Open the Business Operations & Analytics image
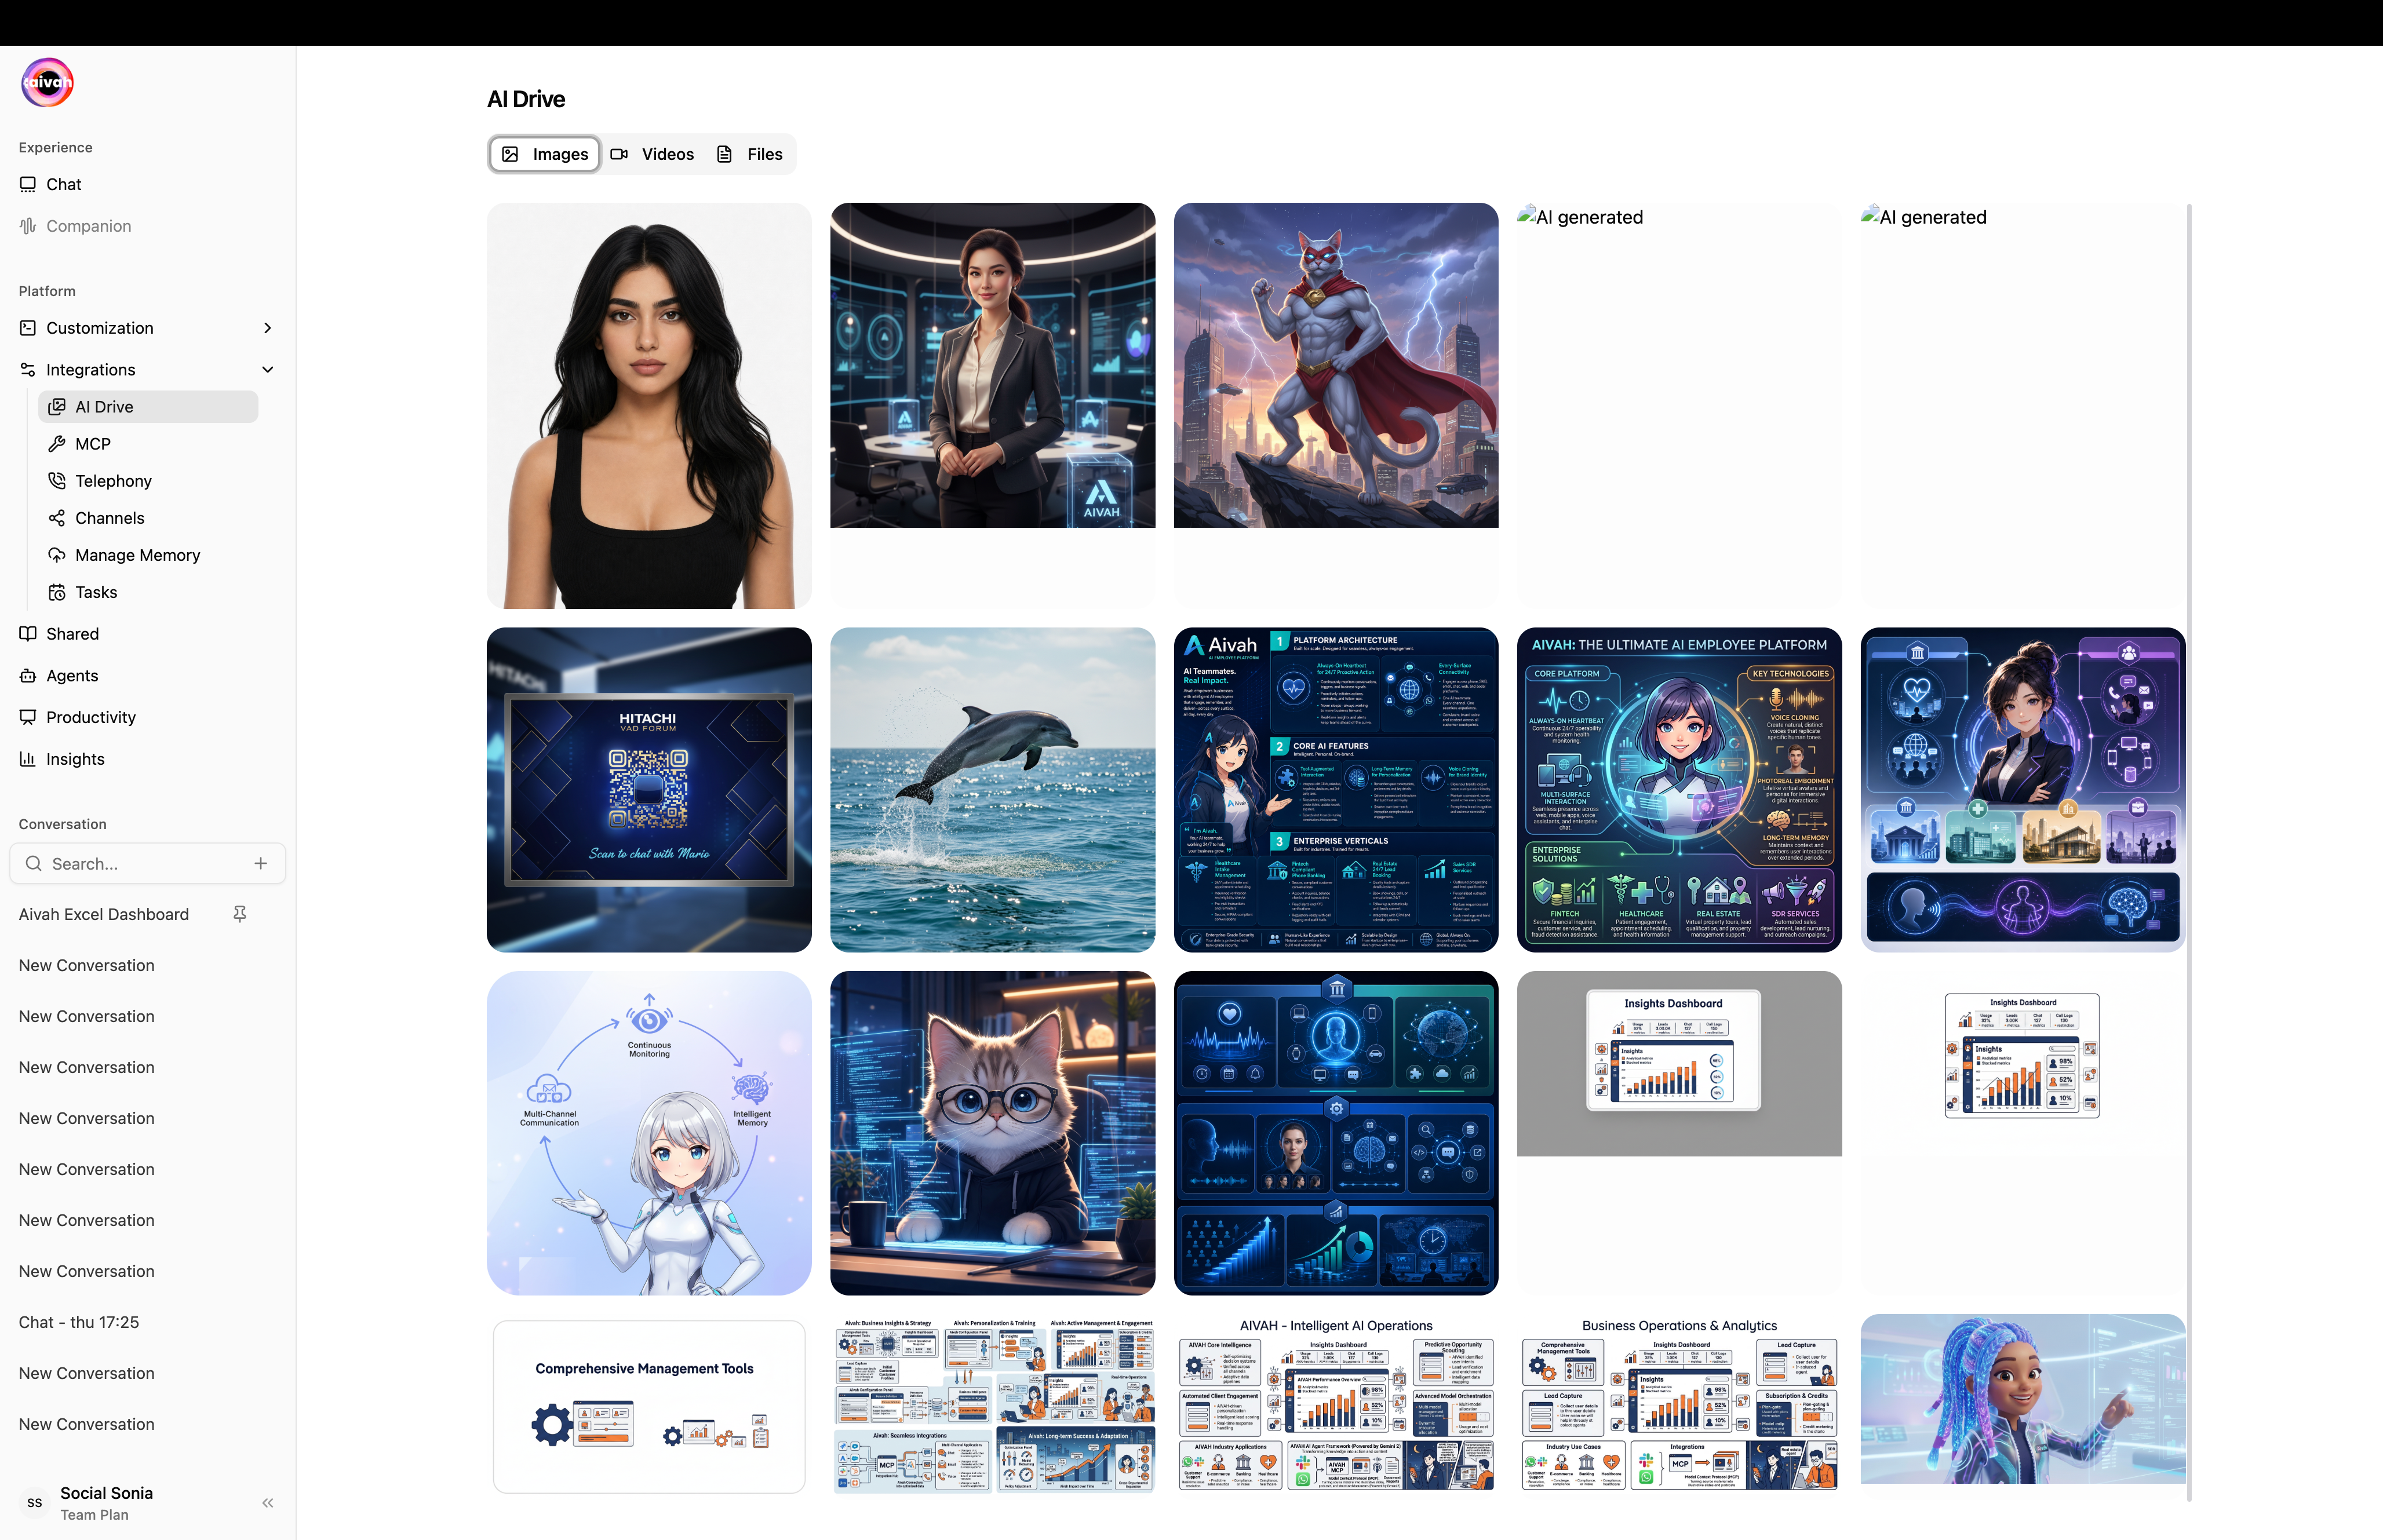 point(1679,1406)
